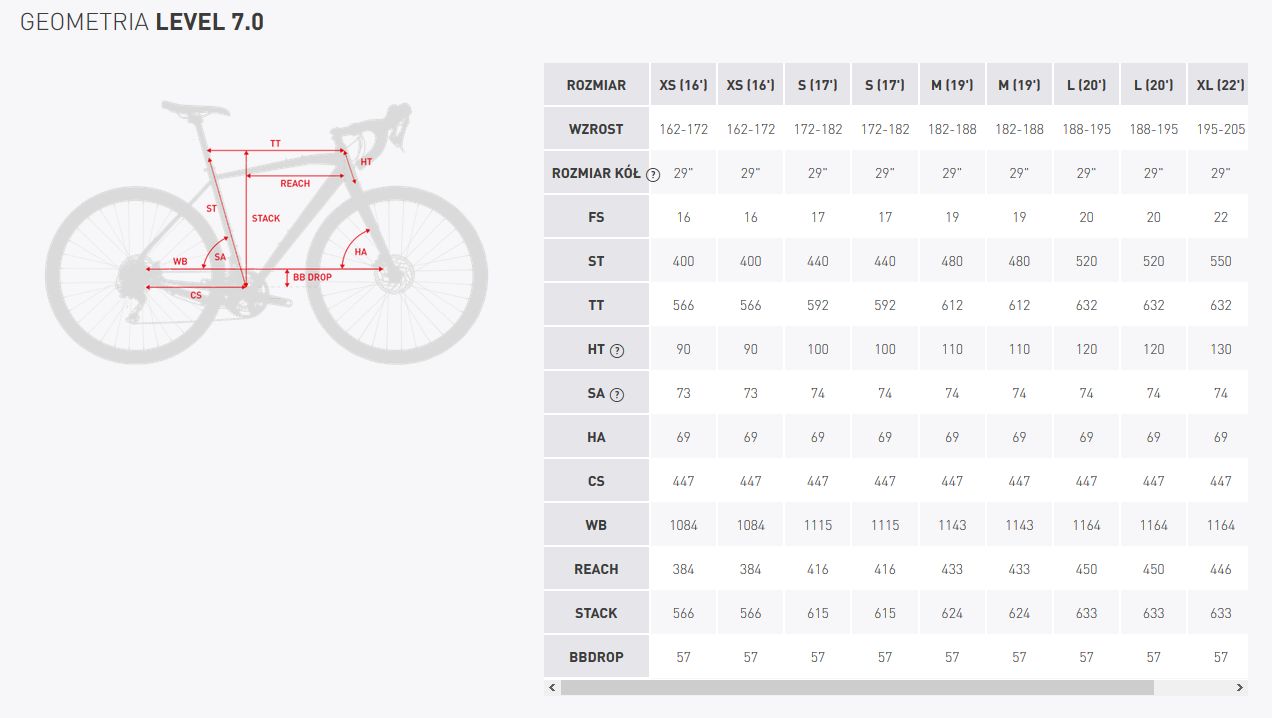Click the REACH row label
The image size is (1272, 718).
(596, 569)
